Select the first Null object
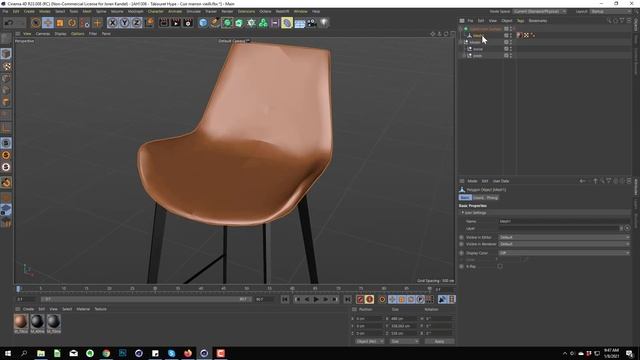 [475, 42]
